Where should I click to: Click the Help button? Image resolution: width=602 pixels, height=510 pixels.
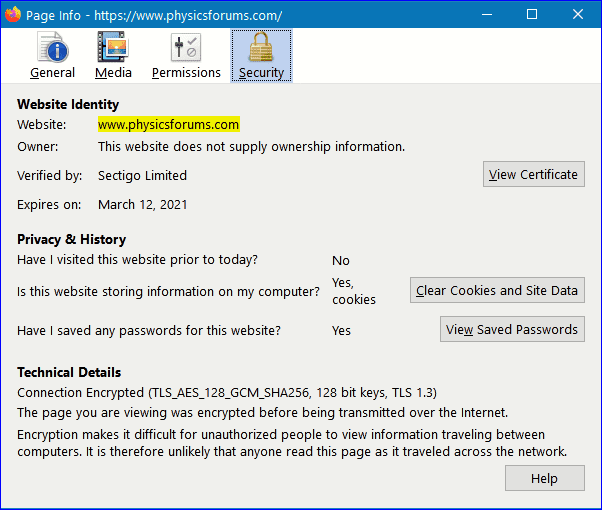click(x=544, y=478)
